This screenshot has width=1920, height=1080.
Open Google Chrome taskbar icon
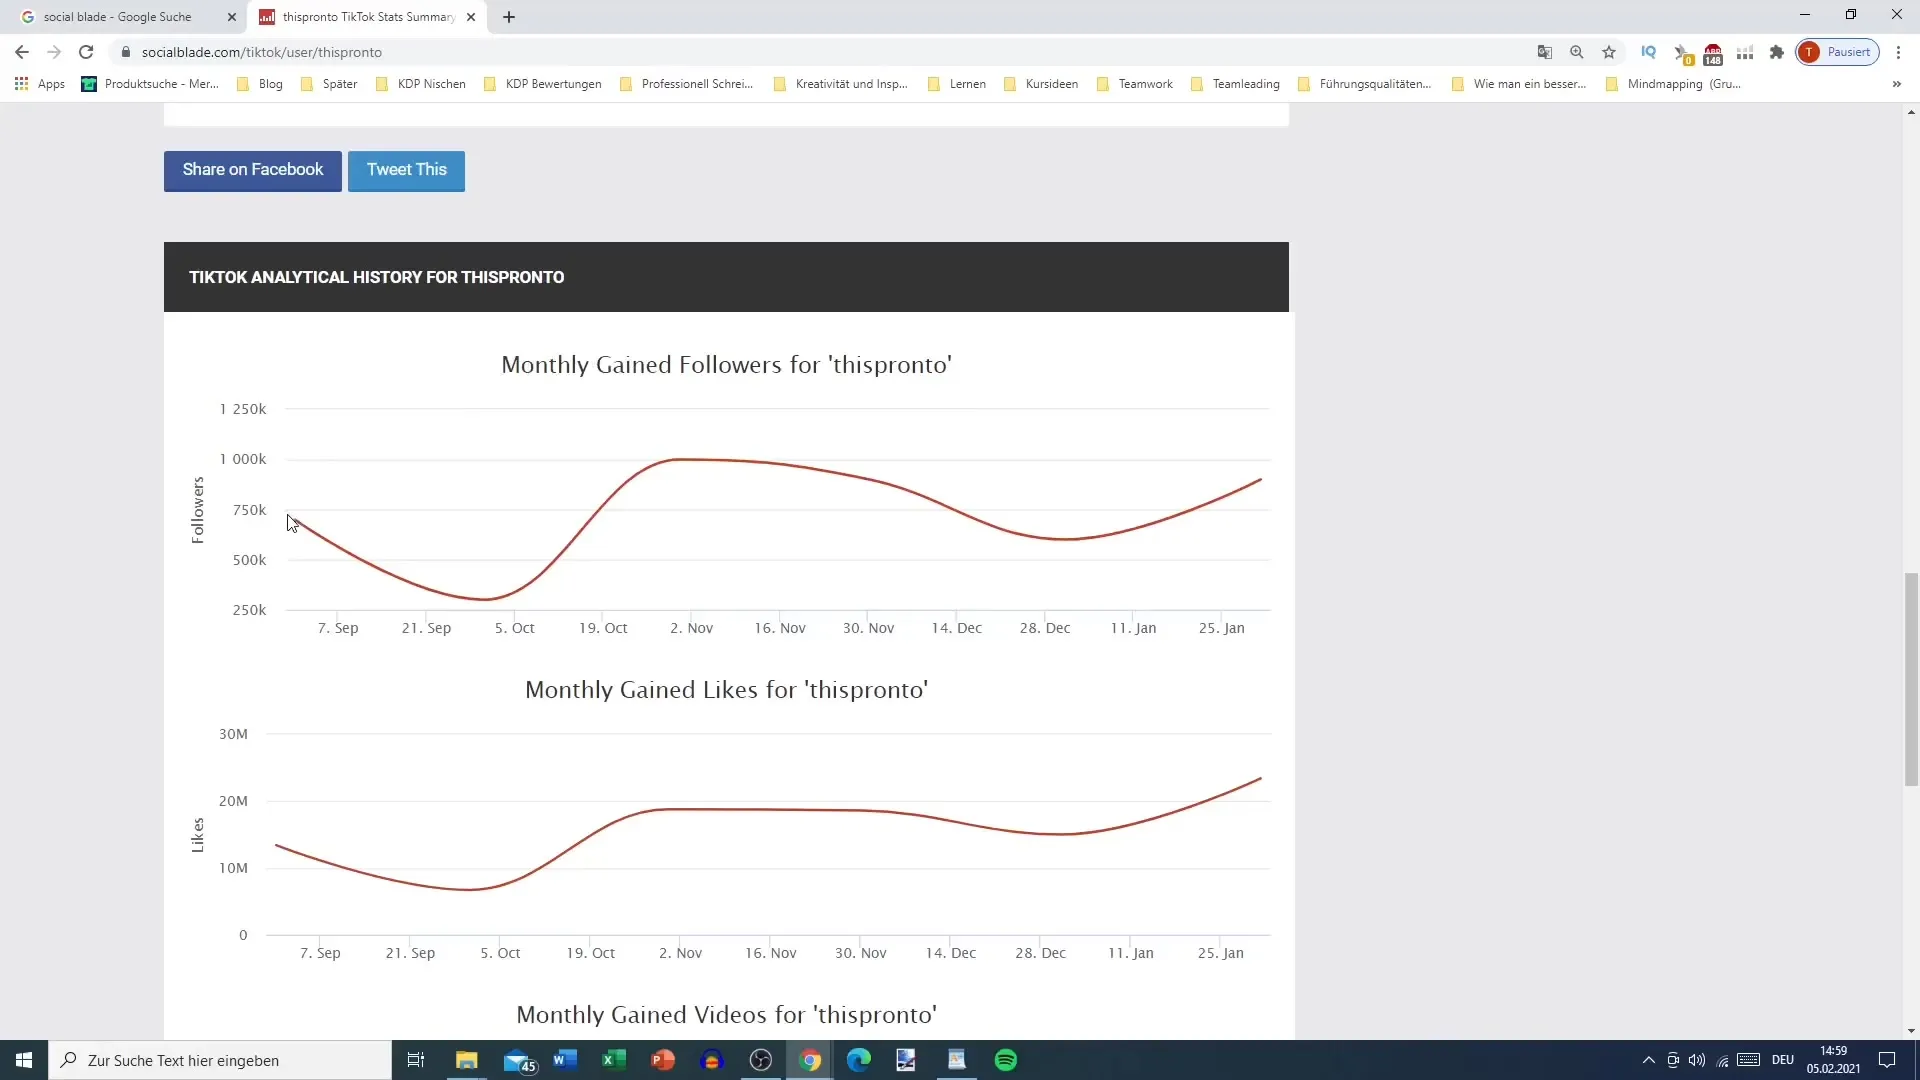pyautogui.click(x=810, y=1060)
